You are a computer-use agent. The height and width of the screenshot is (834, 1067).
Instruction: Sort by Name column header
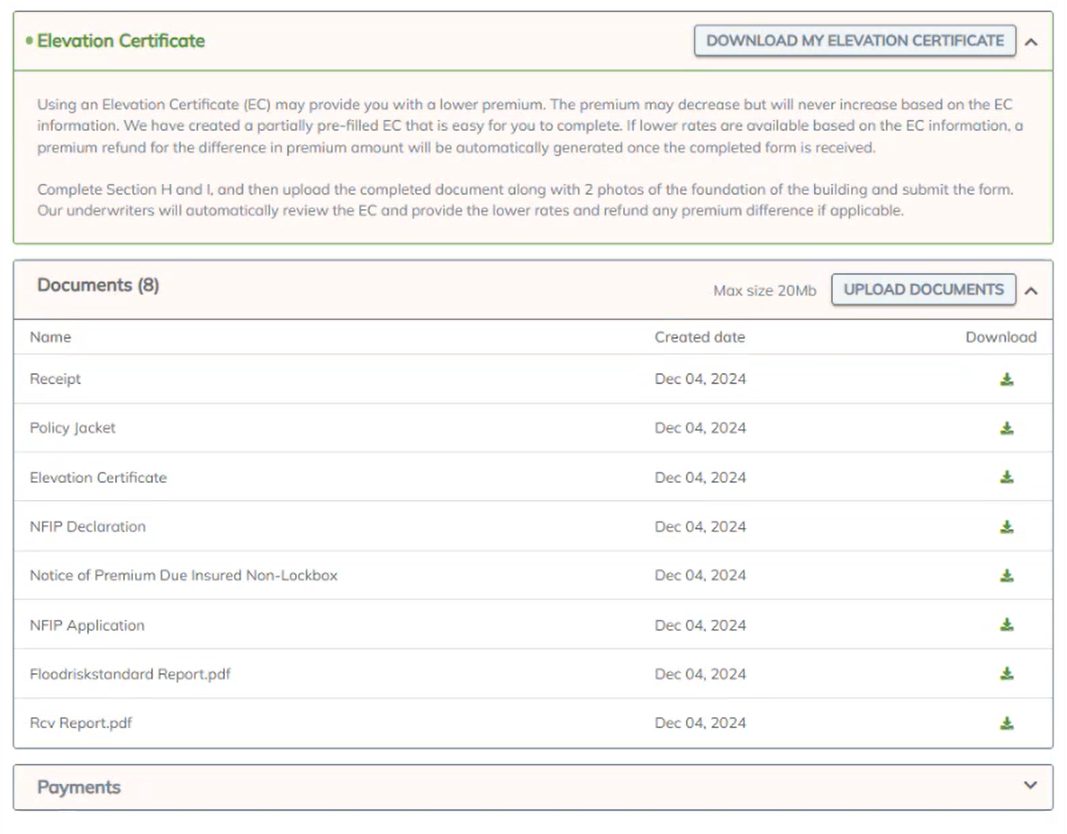[50, 337]
